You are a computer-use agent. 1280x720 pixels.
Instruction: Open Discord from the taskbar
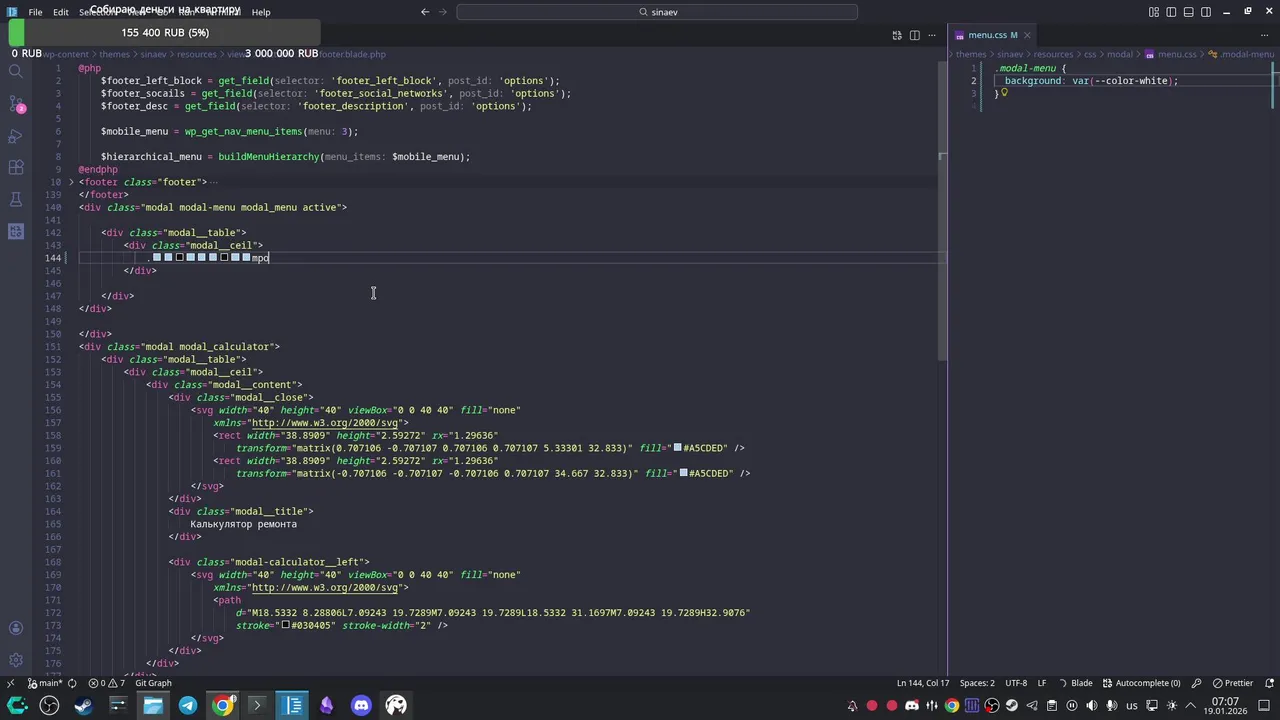[x=361, y=705]
